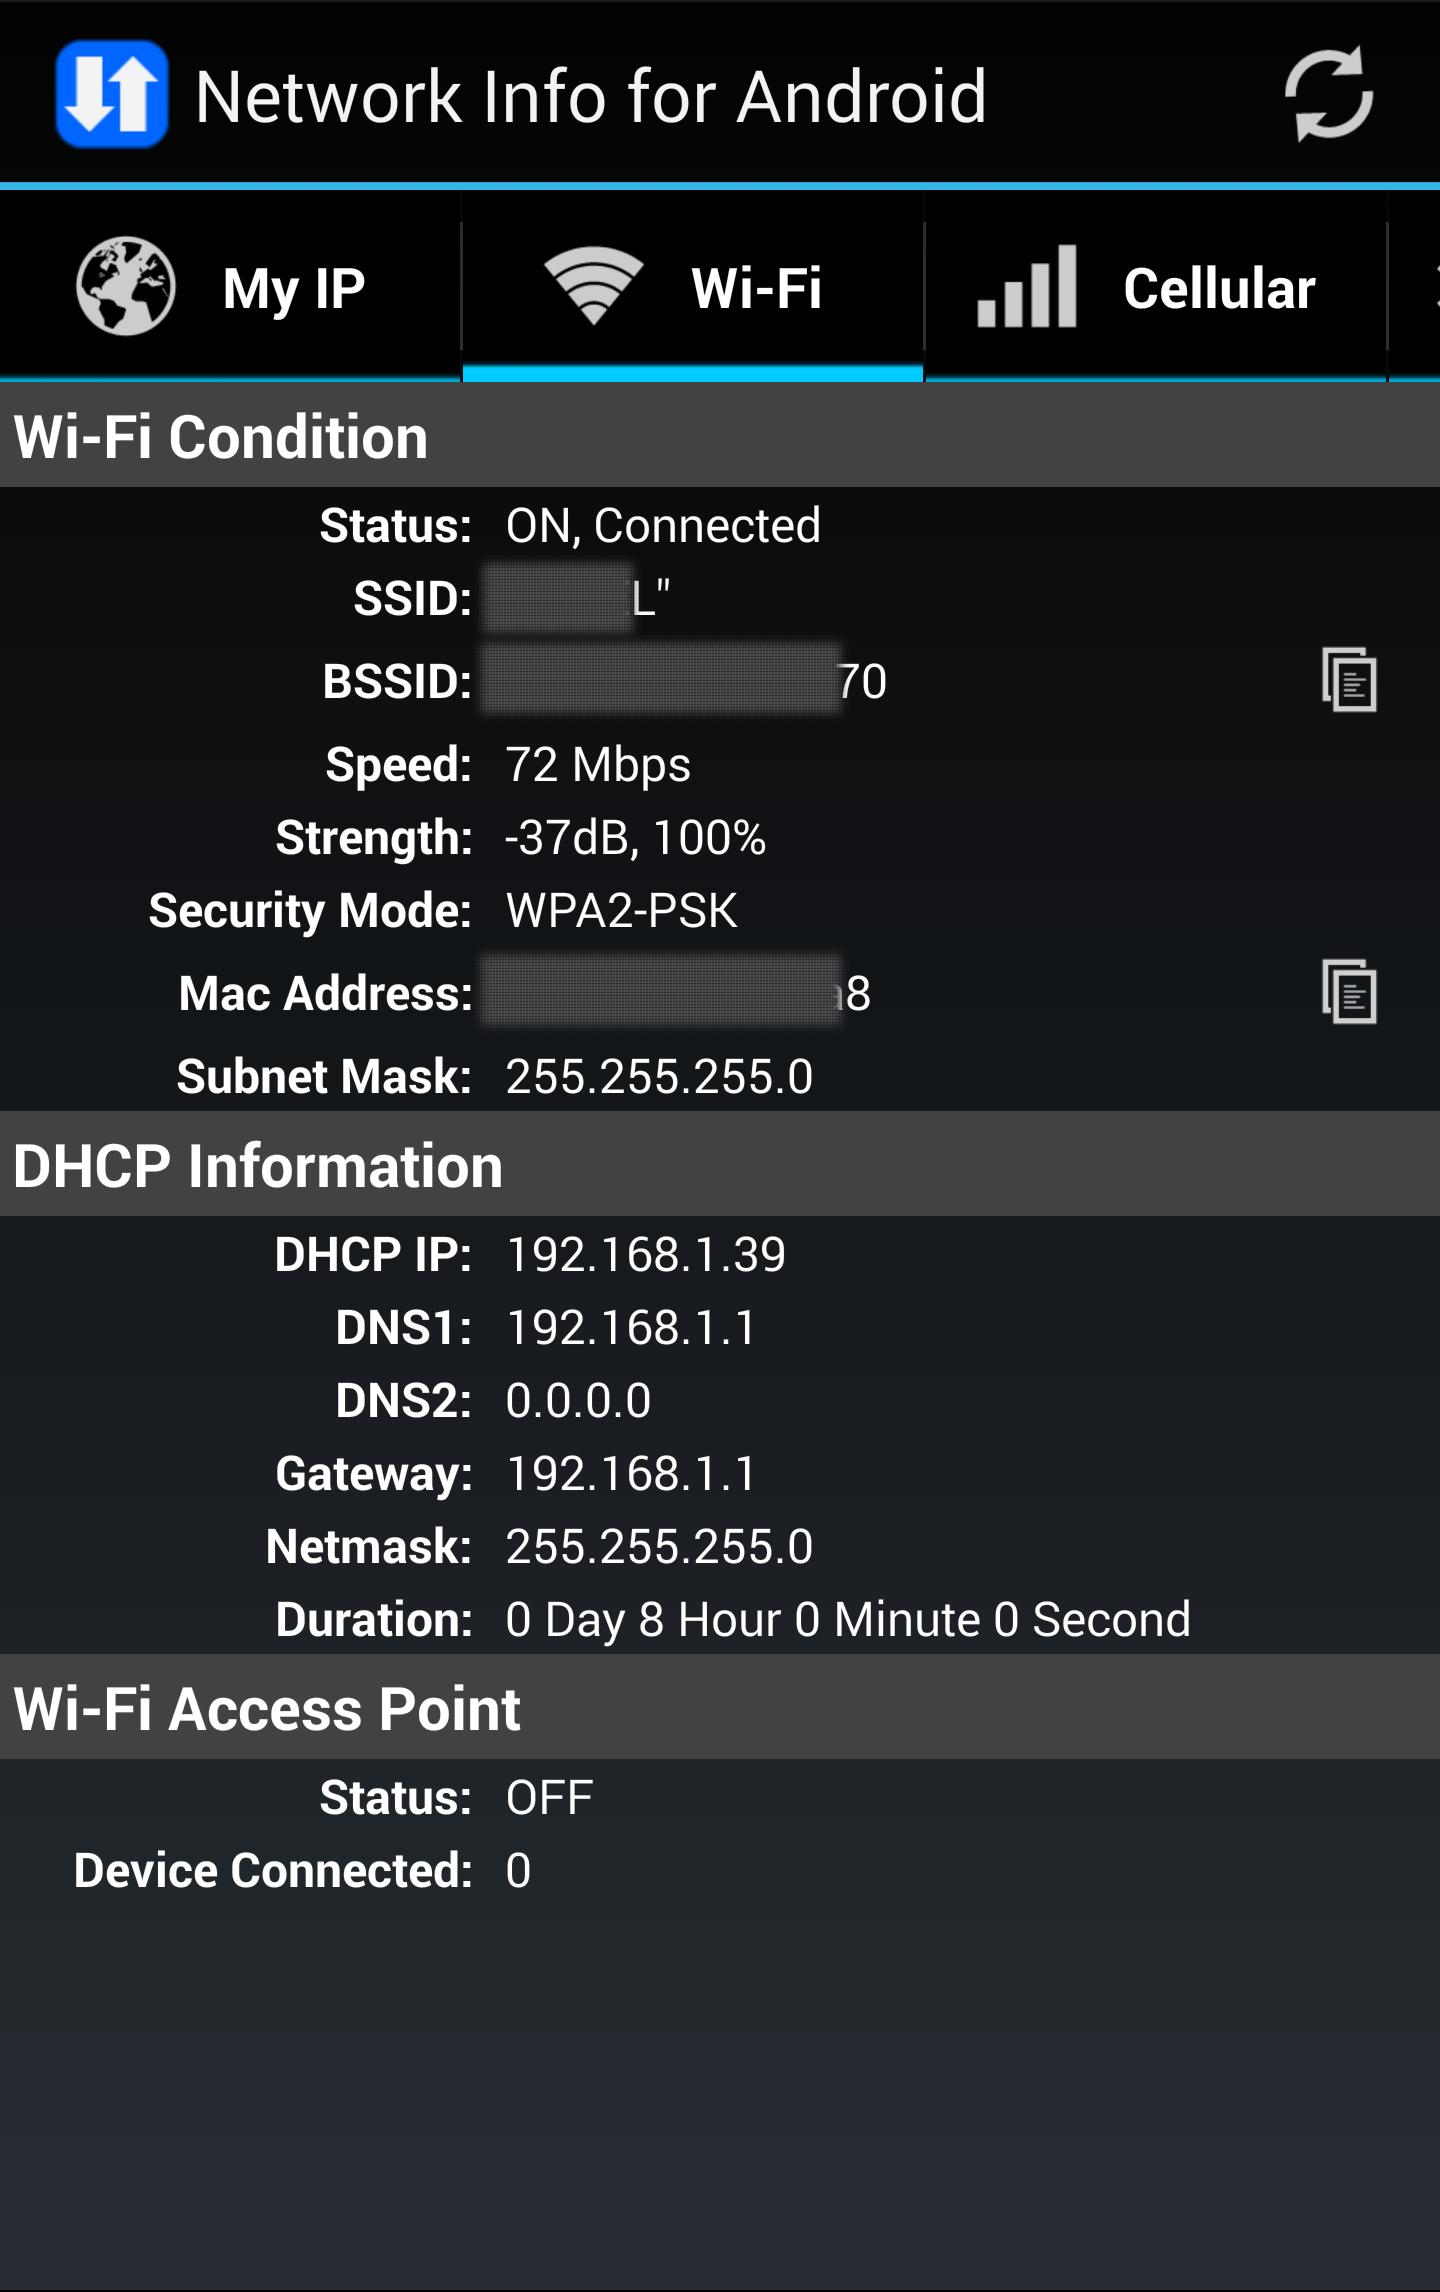Screen dimensions: 1440x2292
Task: Select the Wi-Fi tab label
Action: [x=756, y=289]
